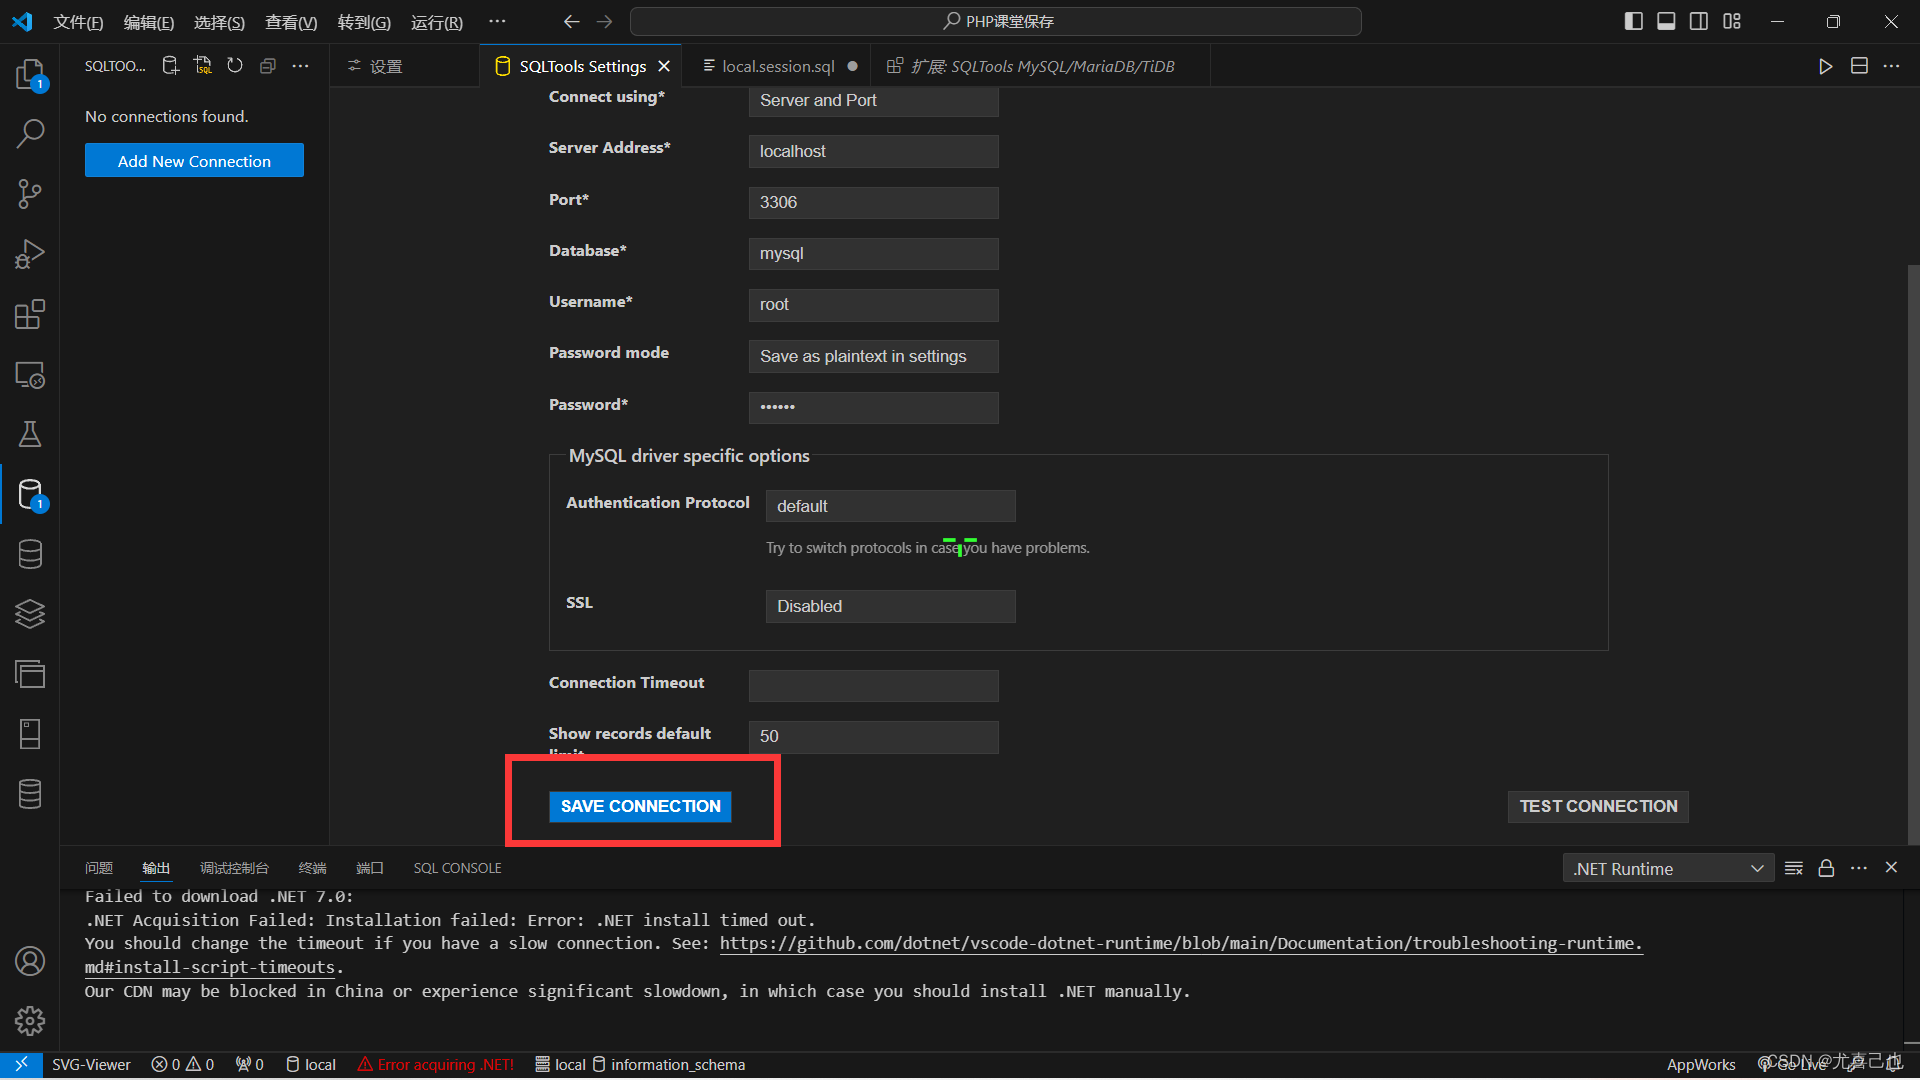The image size is (1920, 1080).
Task: Open the Accounts icon in activity bar
Action: point(30,961)
